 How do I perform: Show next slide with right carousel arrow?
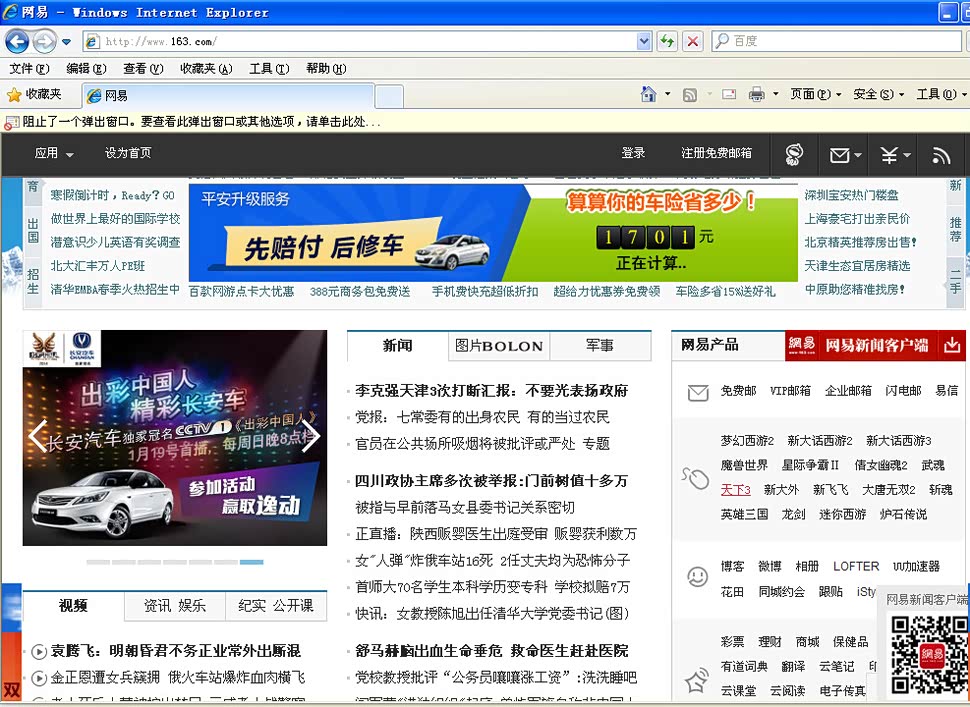coord(311,435)
